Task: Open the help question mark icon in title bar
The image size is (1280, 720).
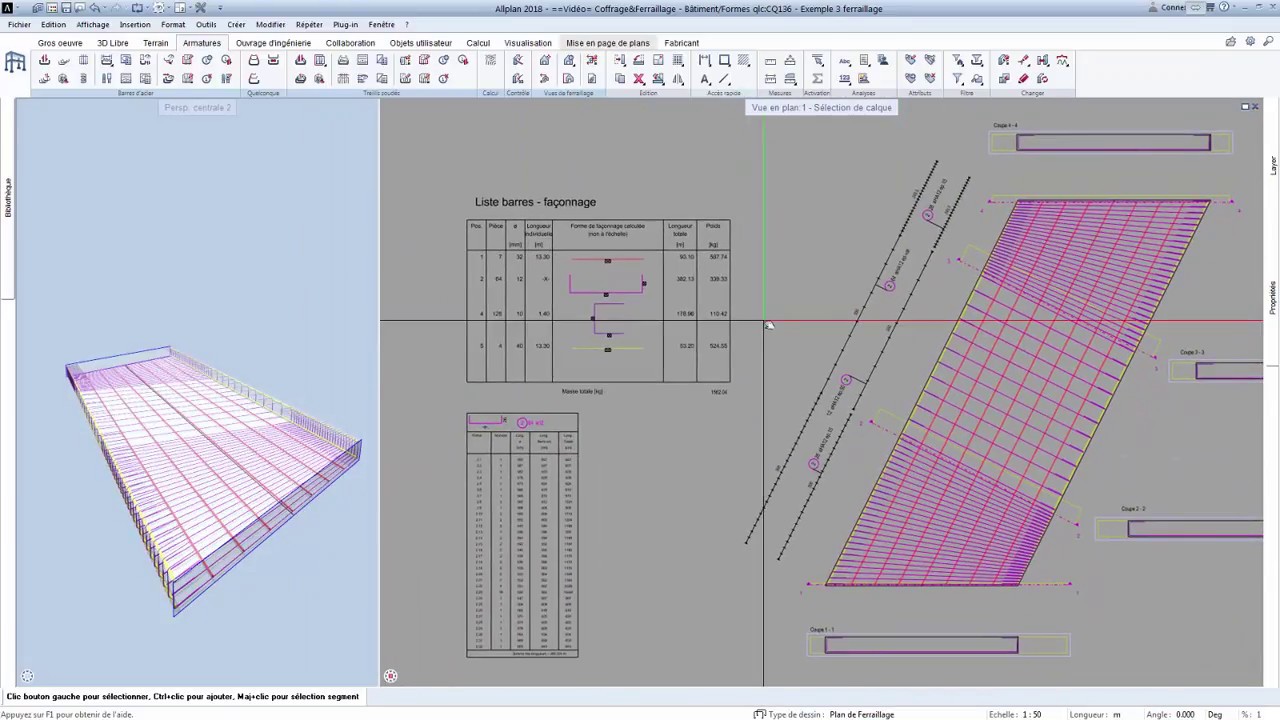Action: point(1224,7)
